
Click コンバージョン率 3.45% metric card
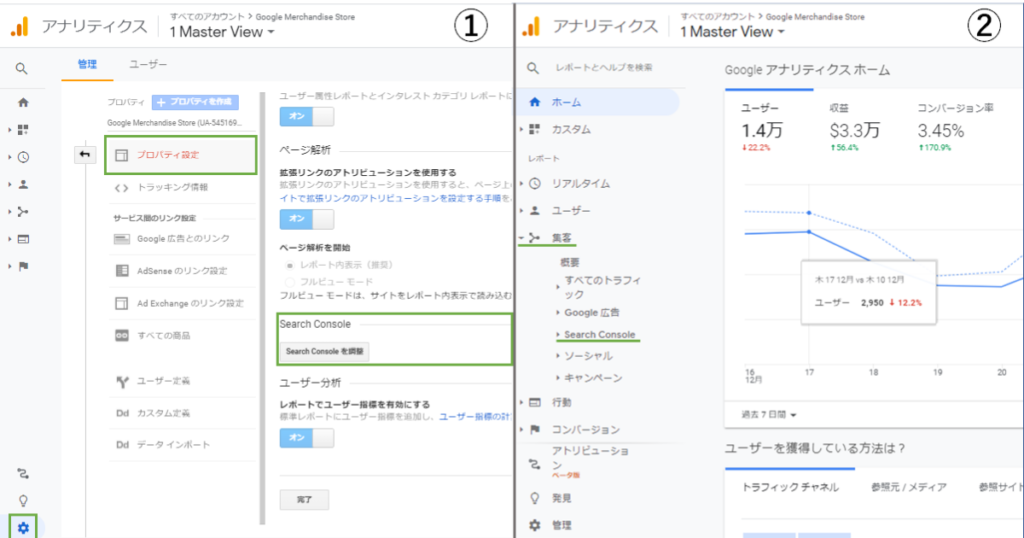point(955,128)
